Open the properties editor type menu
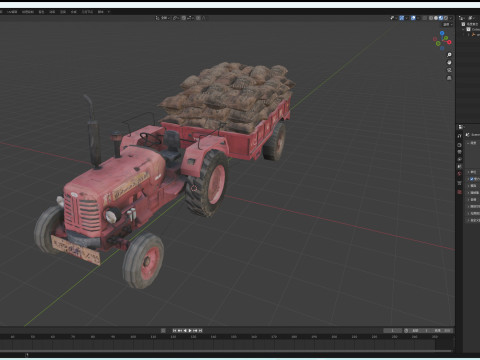Screen dimensions: 480x360 point(461,127)
